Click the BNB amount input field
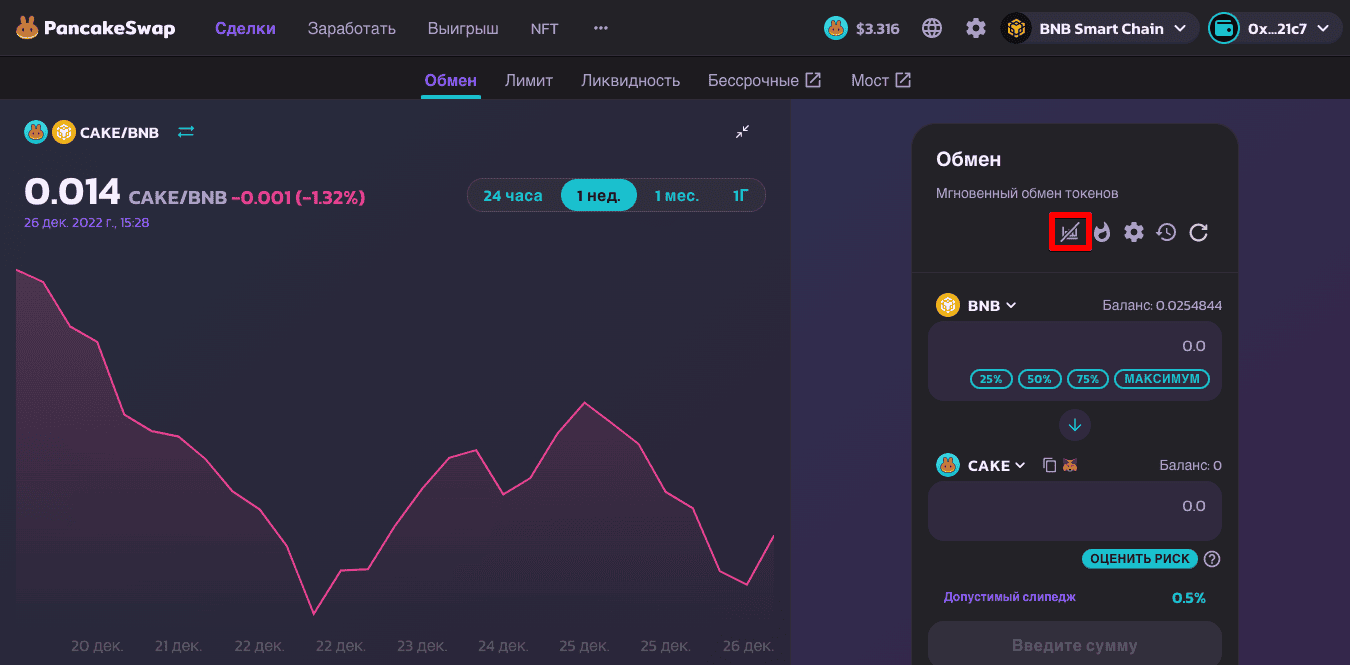 pyautogui.click(x=1075, y=346)
